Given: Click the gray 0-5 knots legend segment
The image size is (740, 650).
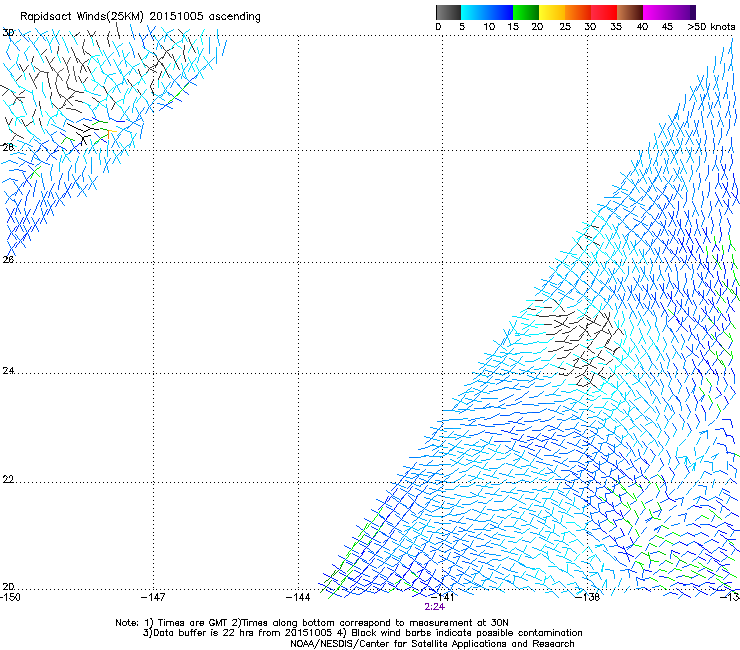Looking at the screenshot, I should 448,12.
